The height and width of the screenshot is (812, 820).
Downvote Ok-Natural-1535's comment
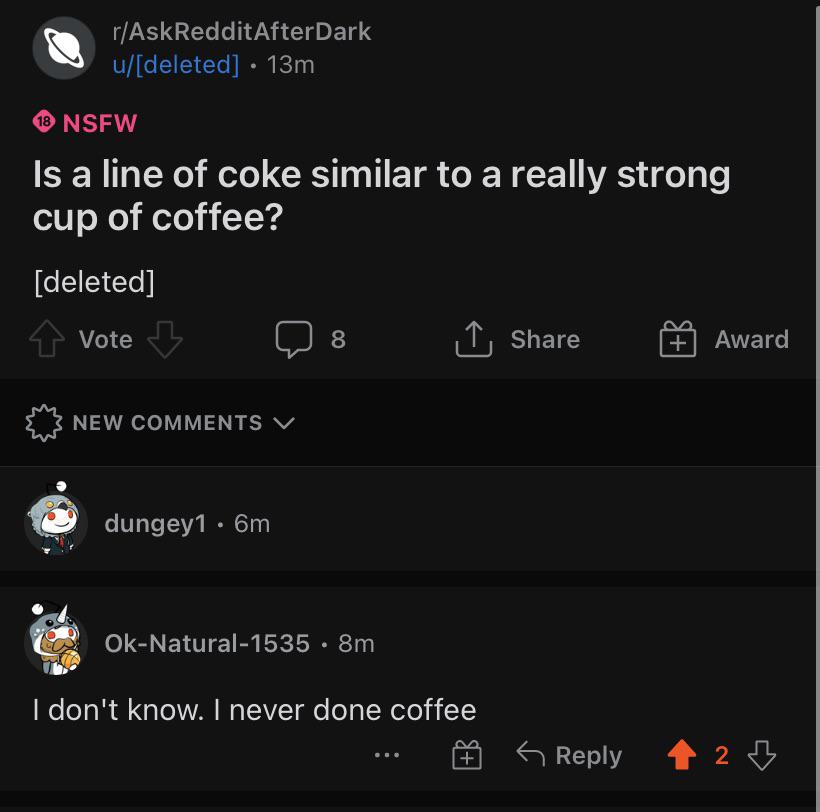click(763, 755)
